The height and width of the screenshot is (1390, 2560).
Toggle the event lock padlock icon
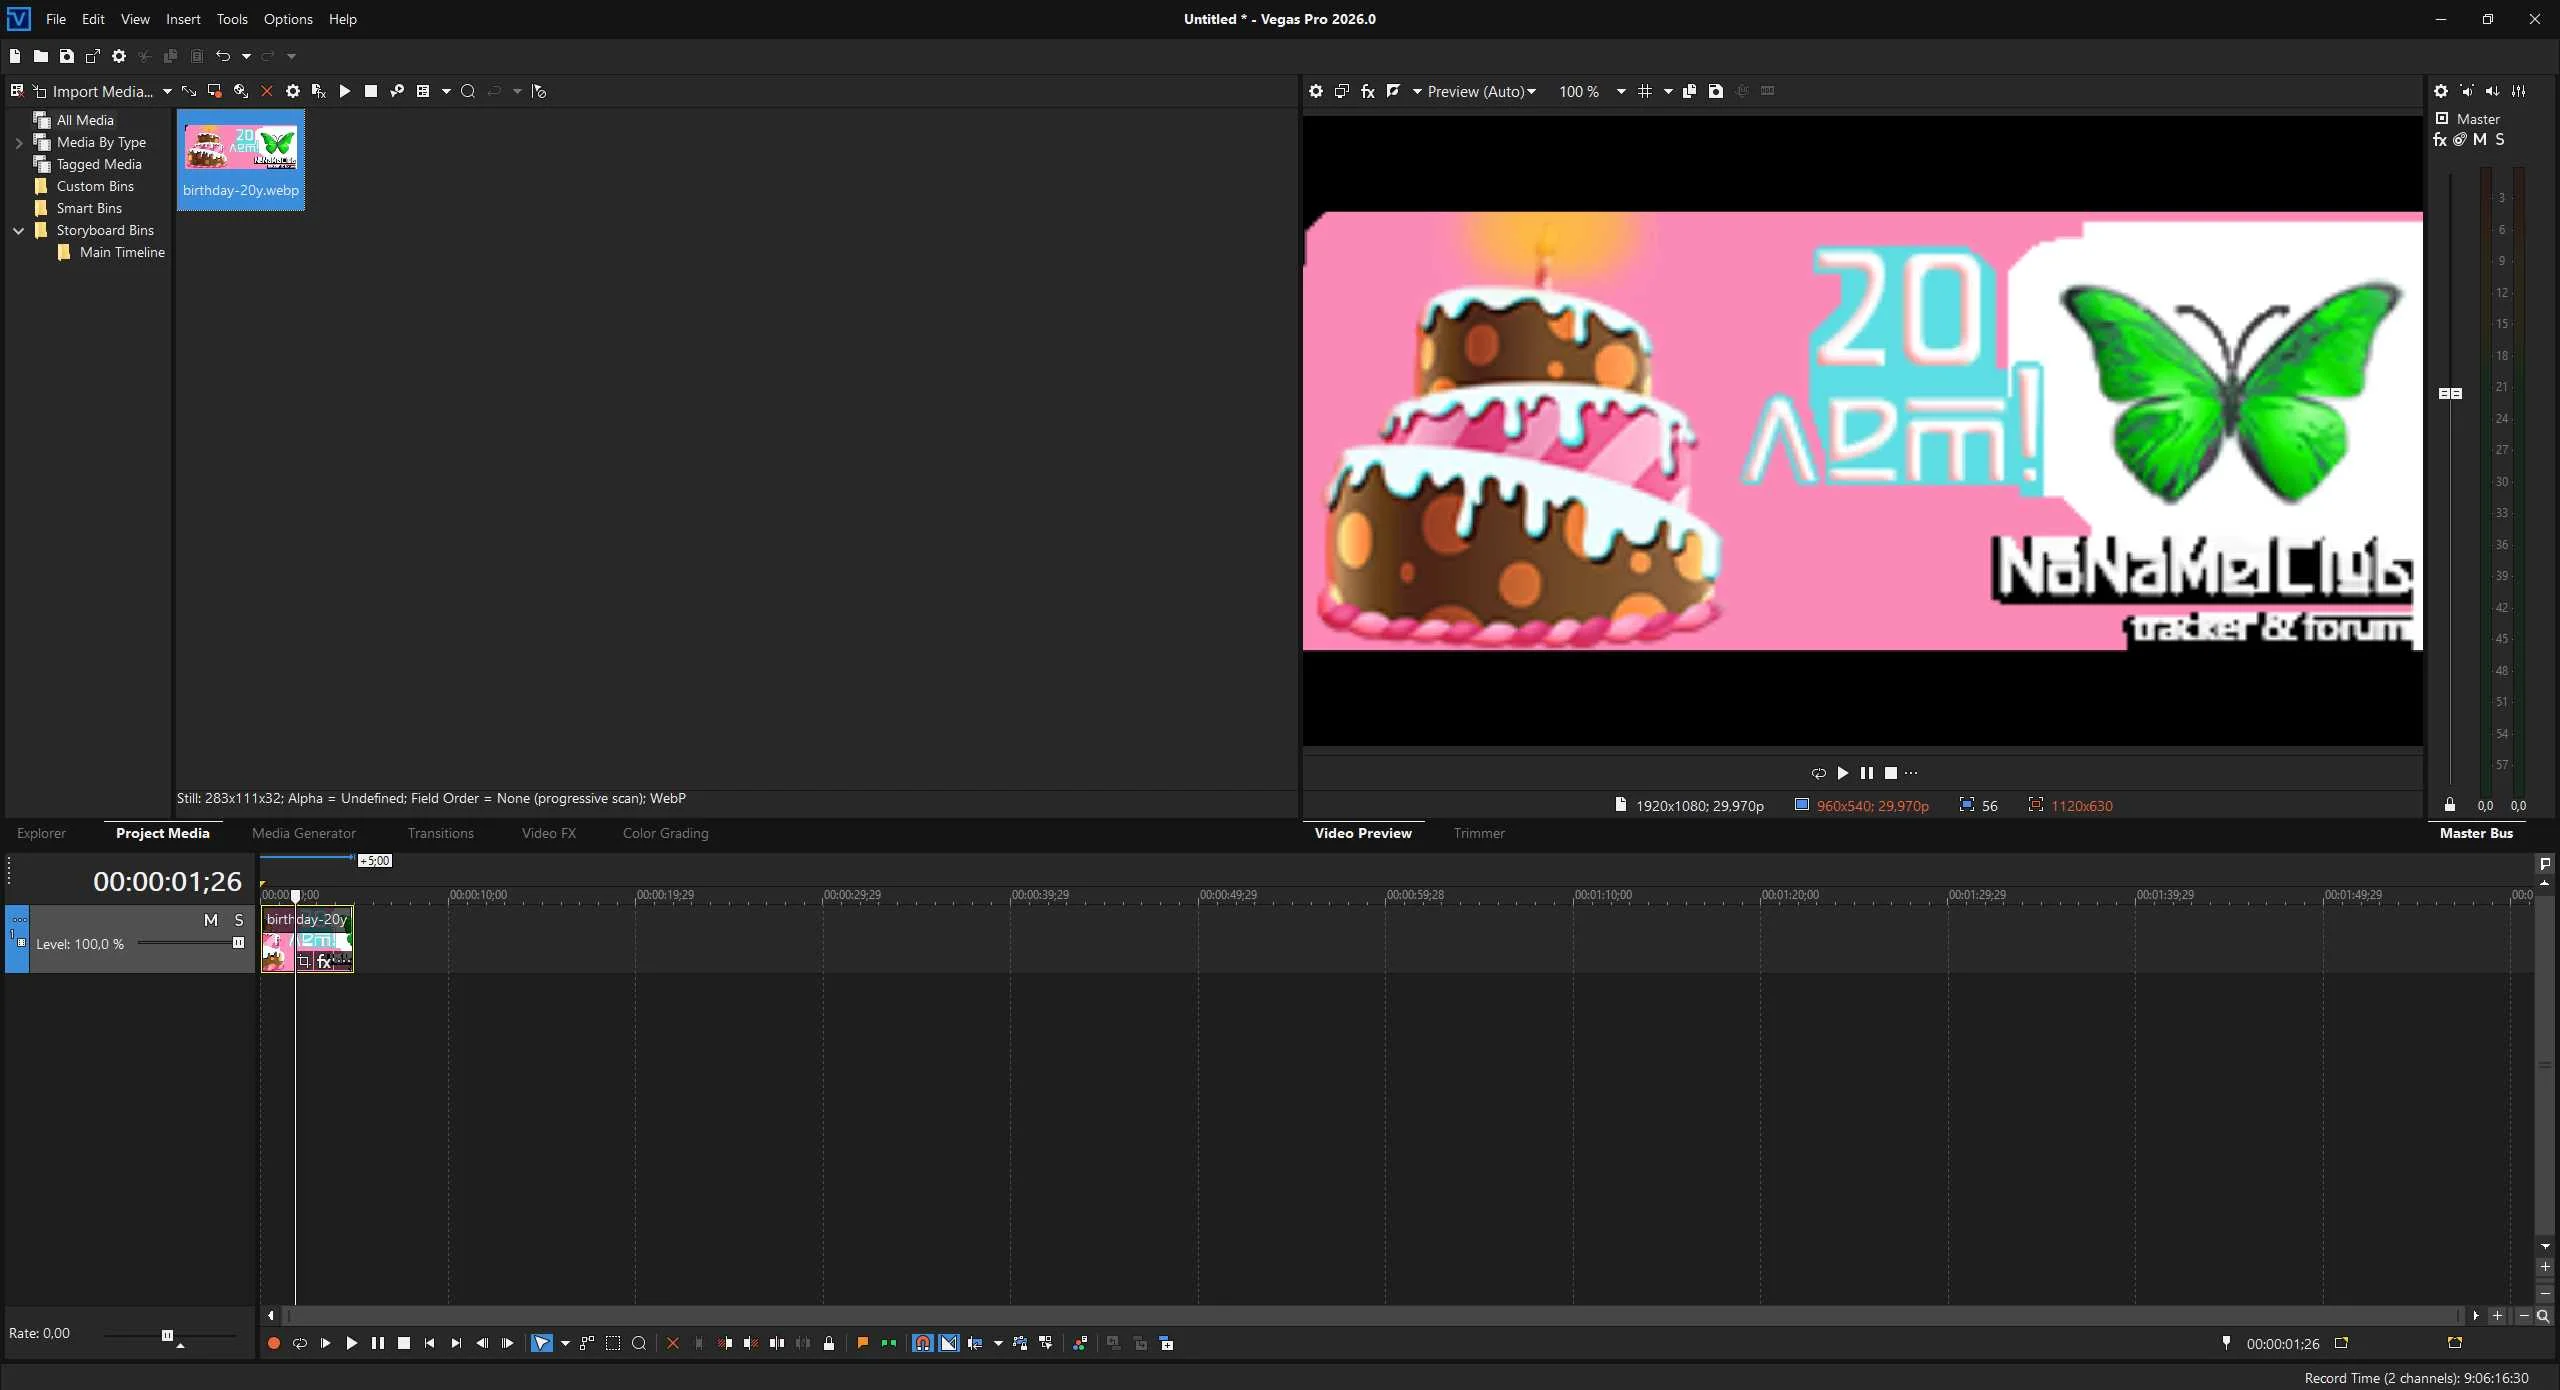pos(829,1343)
